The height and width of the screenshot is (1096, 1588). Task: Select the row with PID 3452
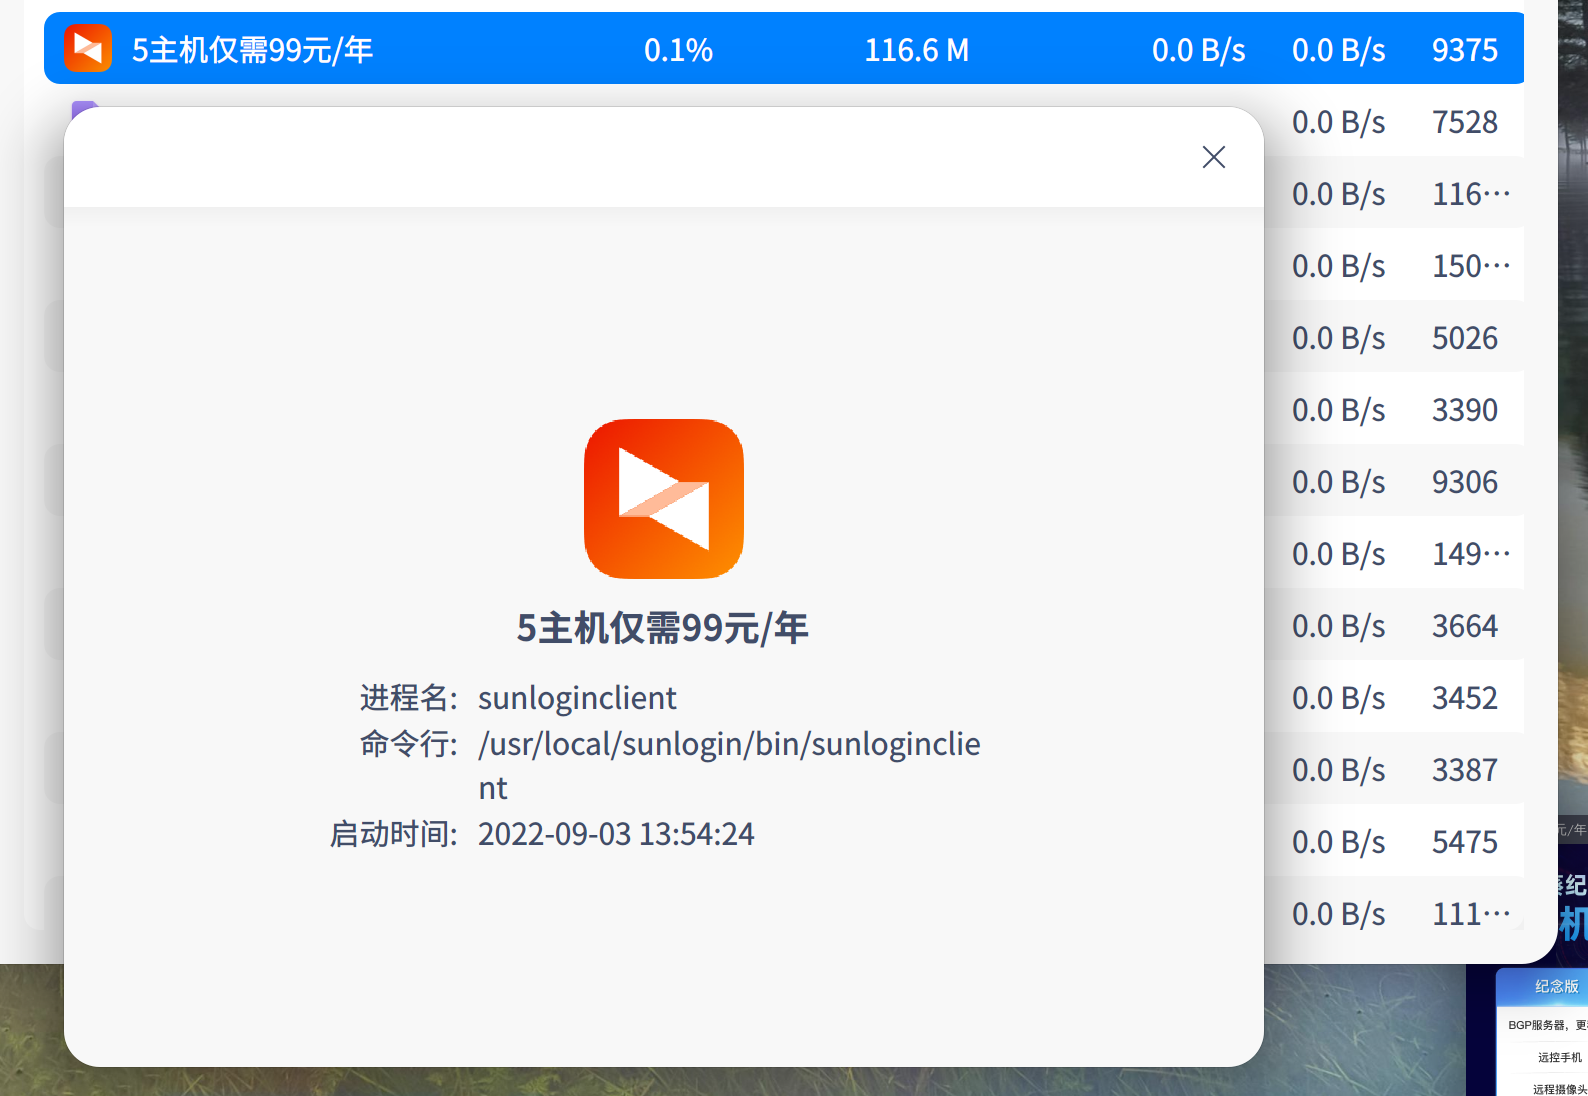pos(1394,697)
